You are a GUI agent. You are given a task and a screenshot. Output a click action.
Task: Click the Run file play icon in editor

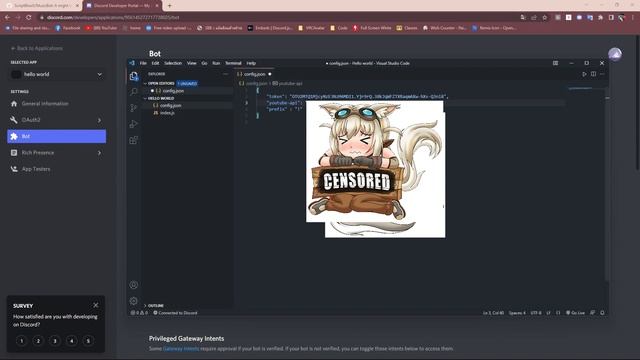coord(584,74)
